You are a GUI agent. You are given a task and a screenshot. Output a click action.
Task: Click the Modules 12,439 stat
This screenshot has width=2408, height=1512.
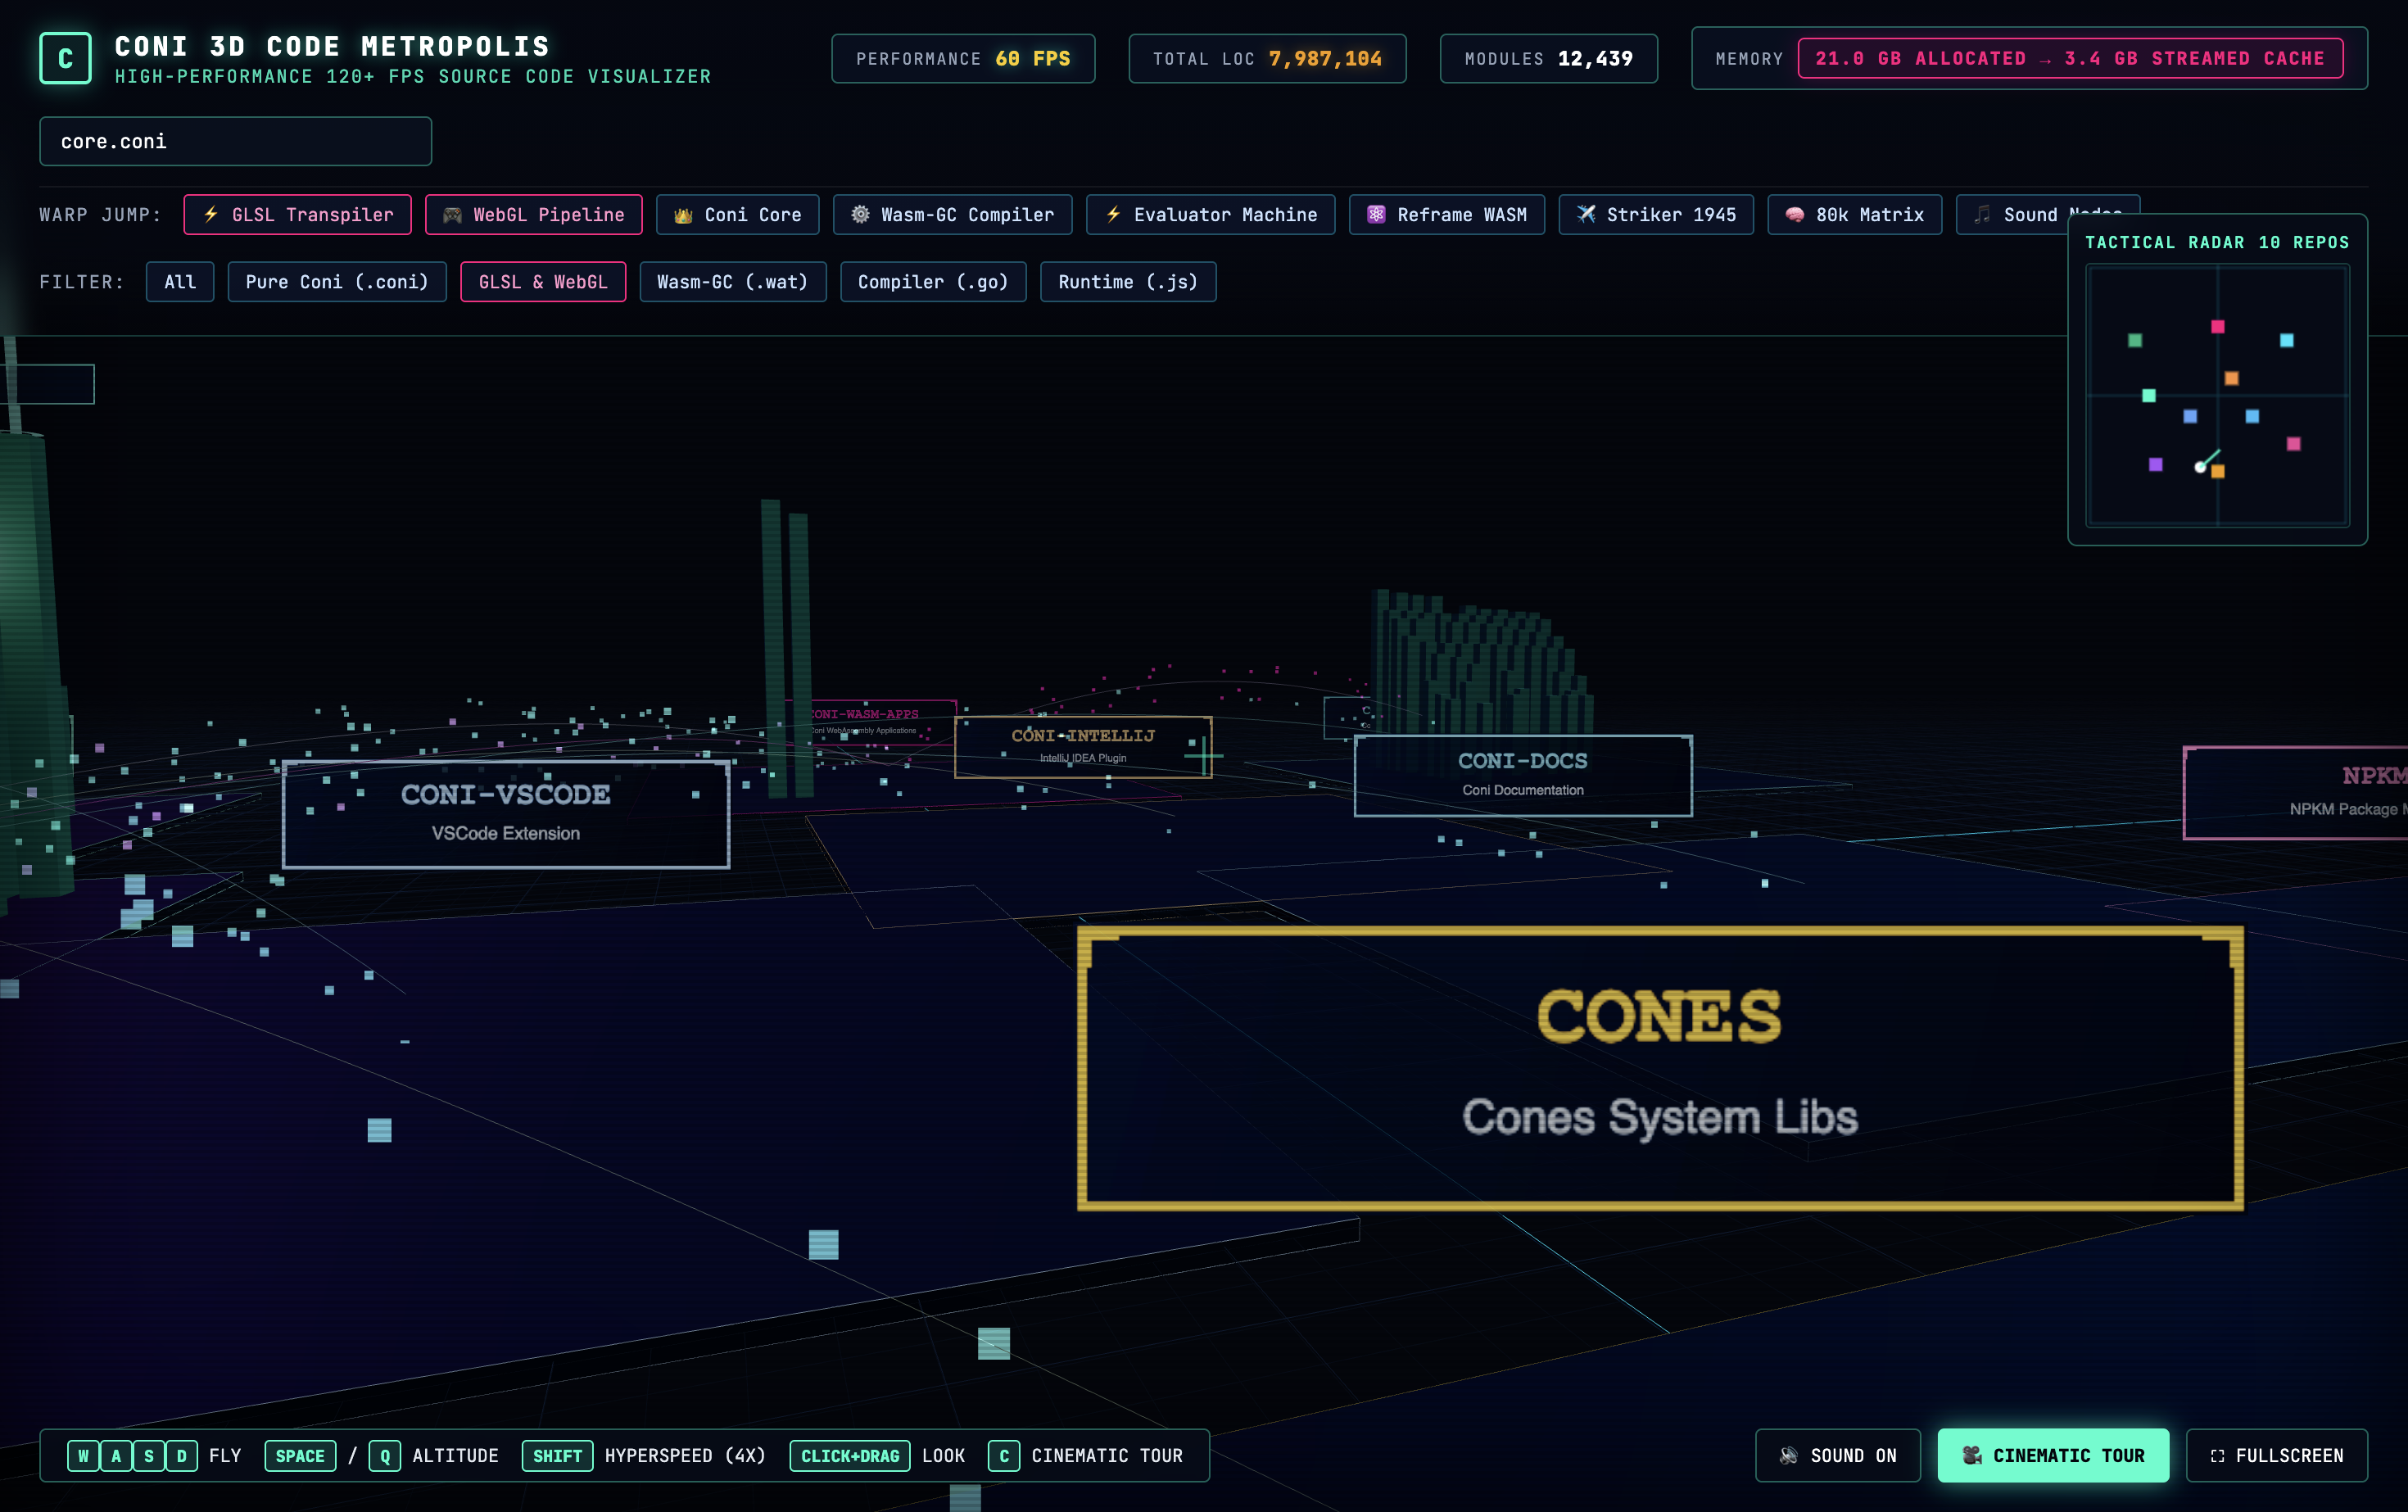pos(1549,58)
